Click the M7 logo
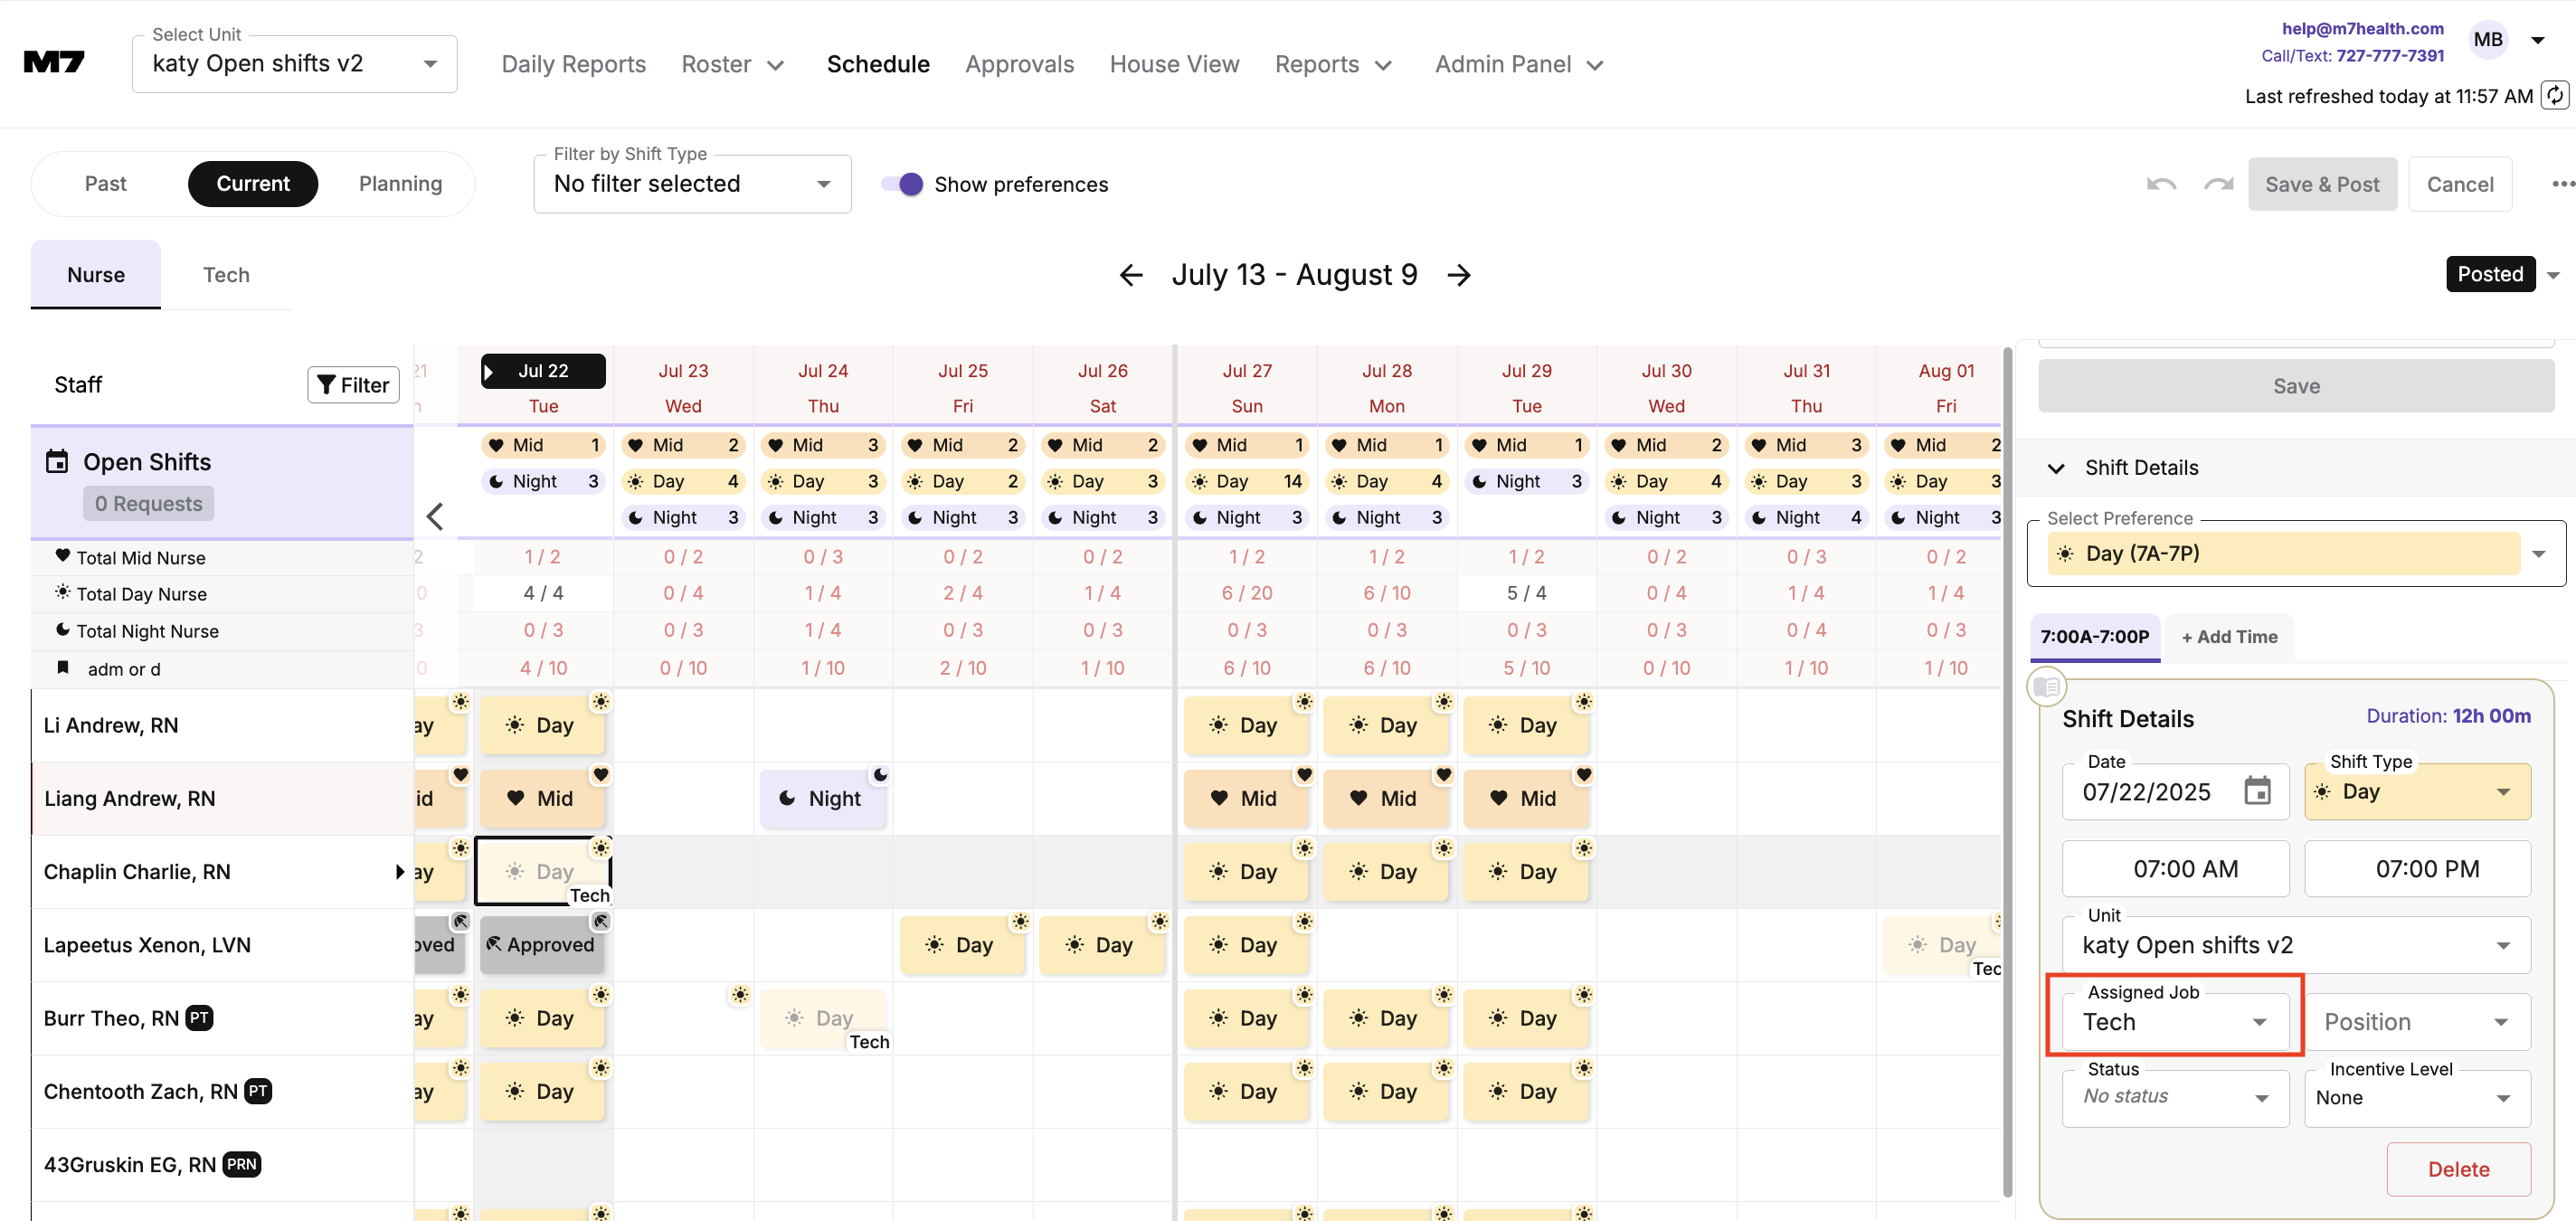This screenshot has width=2576, height=1221. click(54, 63)
